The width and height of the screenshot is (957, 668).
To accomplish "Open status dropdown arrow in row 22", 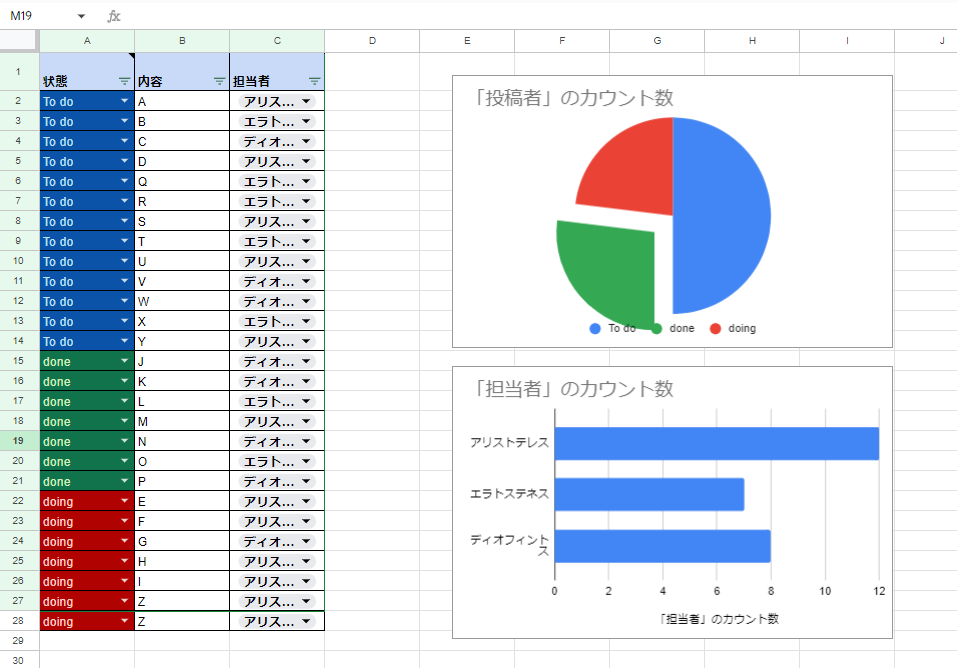I will [x=125, y=501].
